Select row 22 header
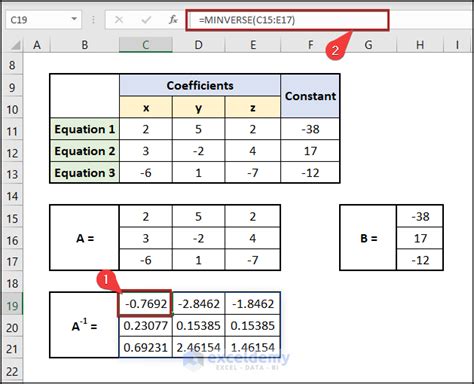The image size is (474, 384). [12, 371]
